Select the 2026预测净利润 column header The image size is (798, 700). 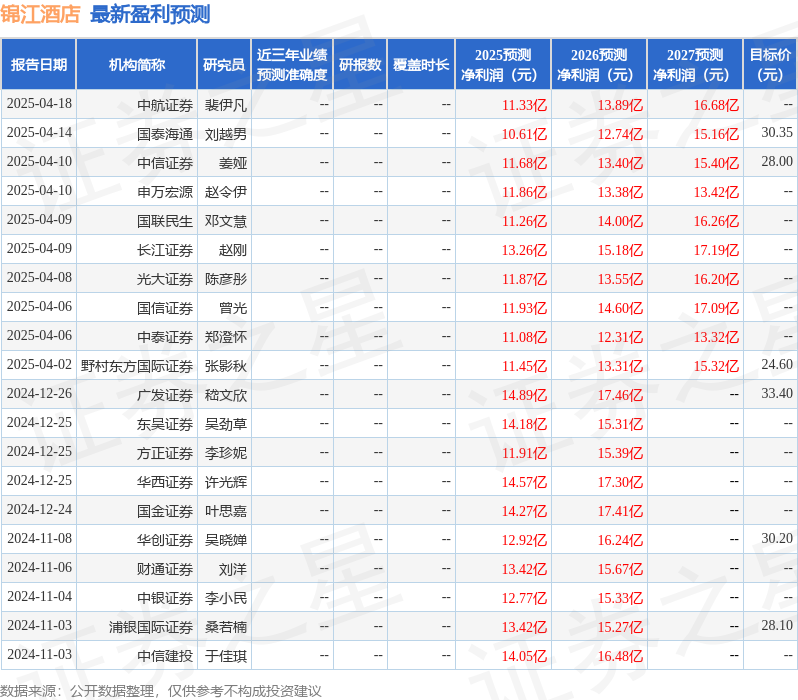pos(599,65)
